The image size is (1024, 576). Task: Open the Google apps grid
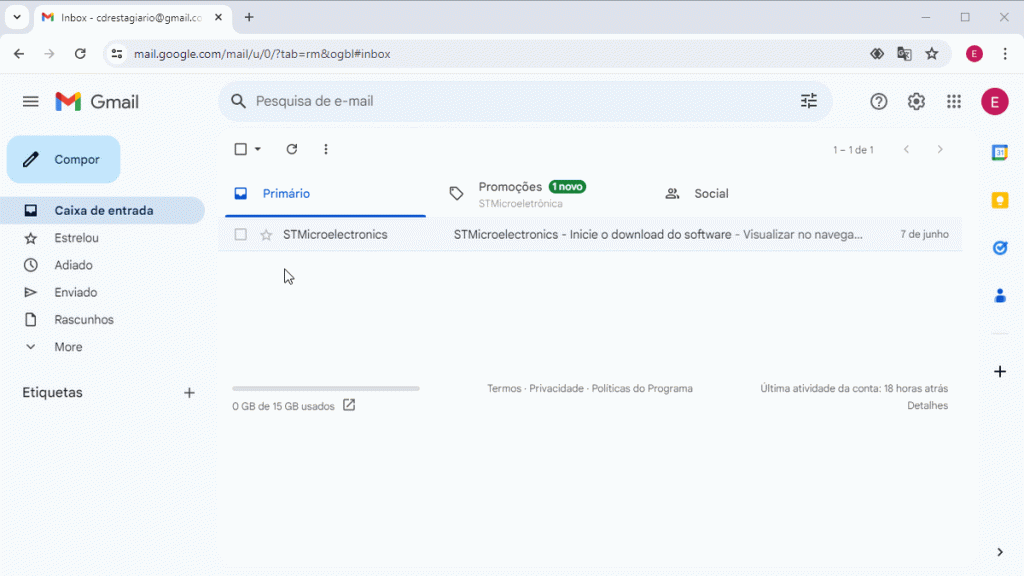pos(952,101)
